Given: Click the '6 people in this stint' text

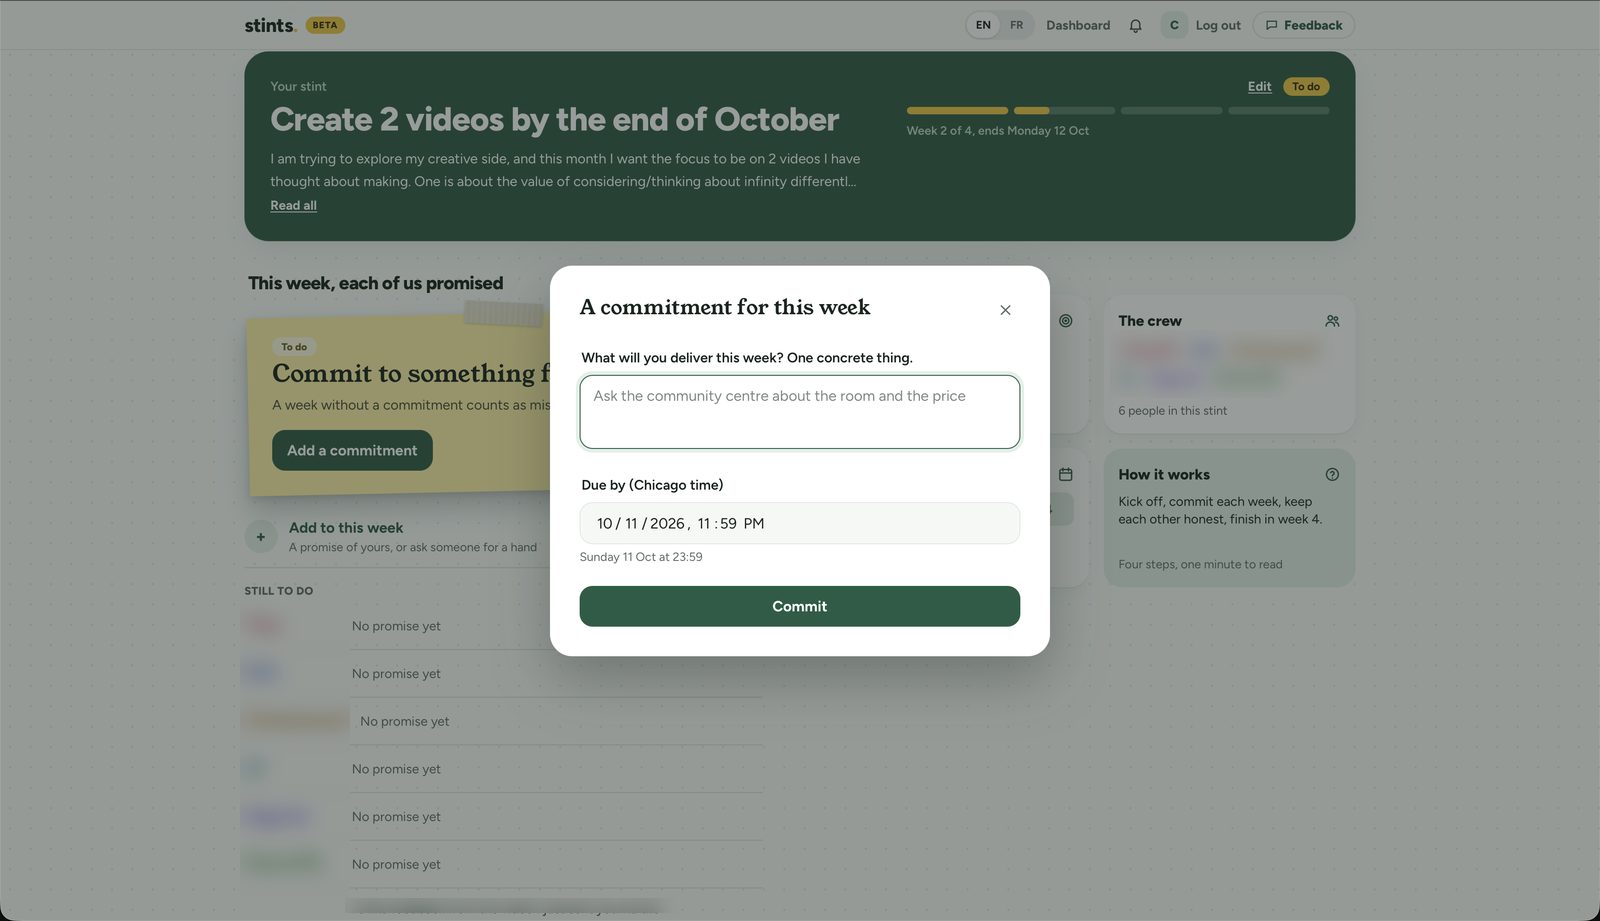Looking at the screenshot, I should point(1172,411).
